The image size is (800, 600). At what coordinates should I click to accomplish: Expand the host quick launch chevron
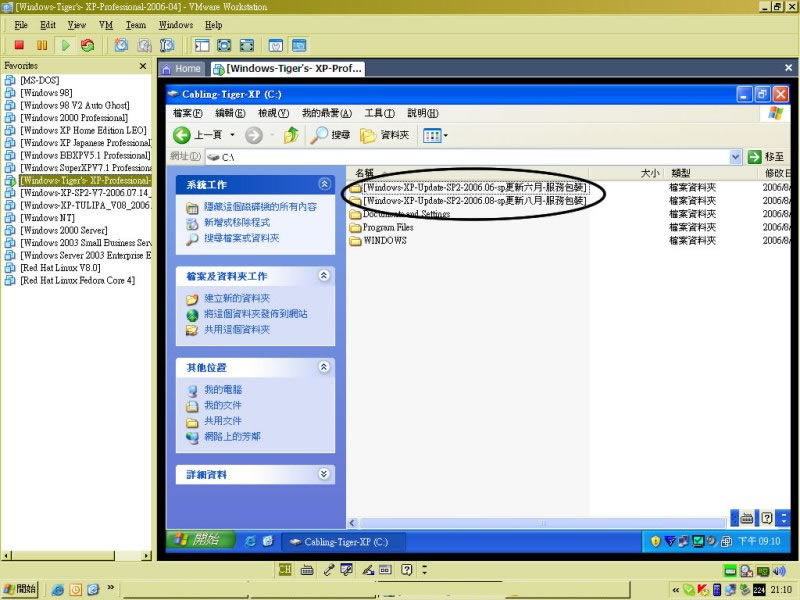point(110,588)
